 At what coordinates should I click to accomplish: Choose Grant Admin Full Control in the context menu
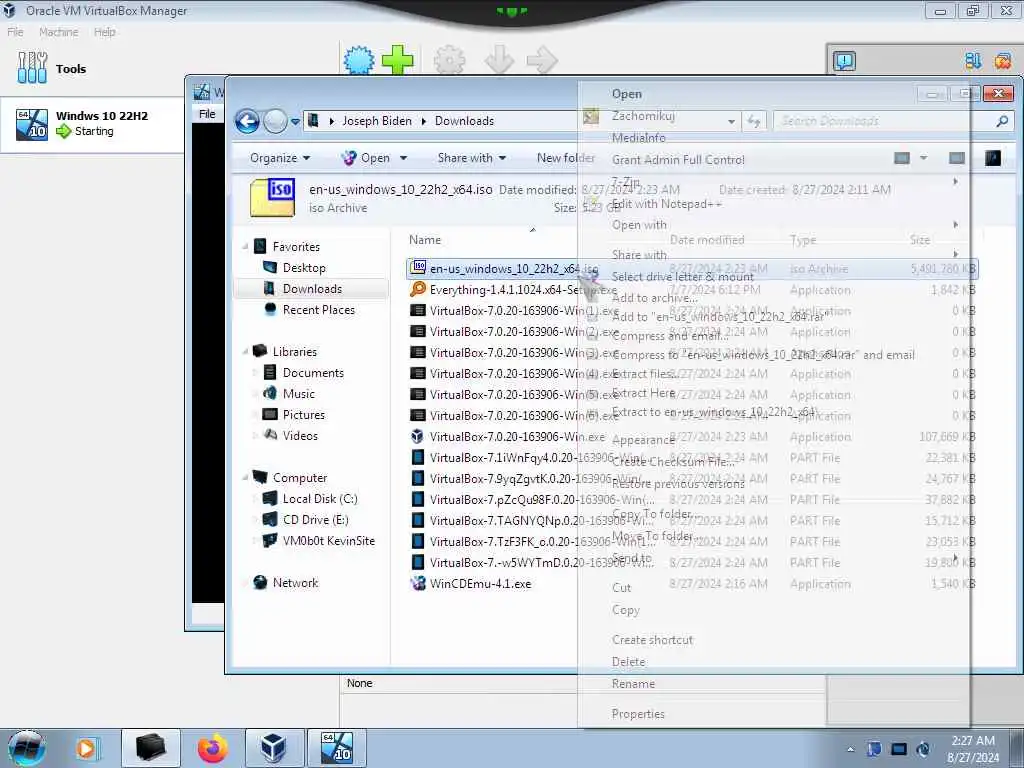678,159
